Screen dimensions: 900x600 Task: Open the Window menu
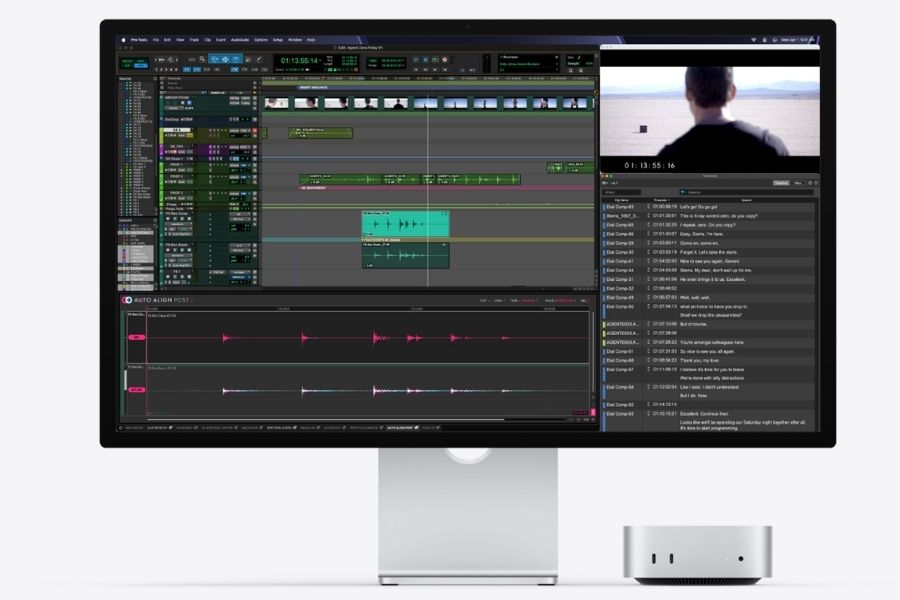[295, 40]
